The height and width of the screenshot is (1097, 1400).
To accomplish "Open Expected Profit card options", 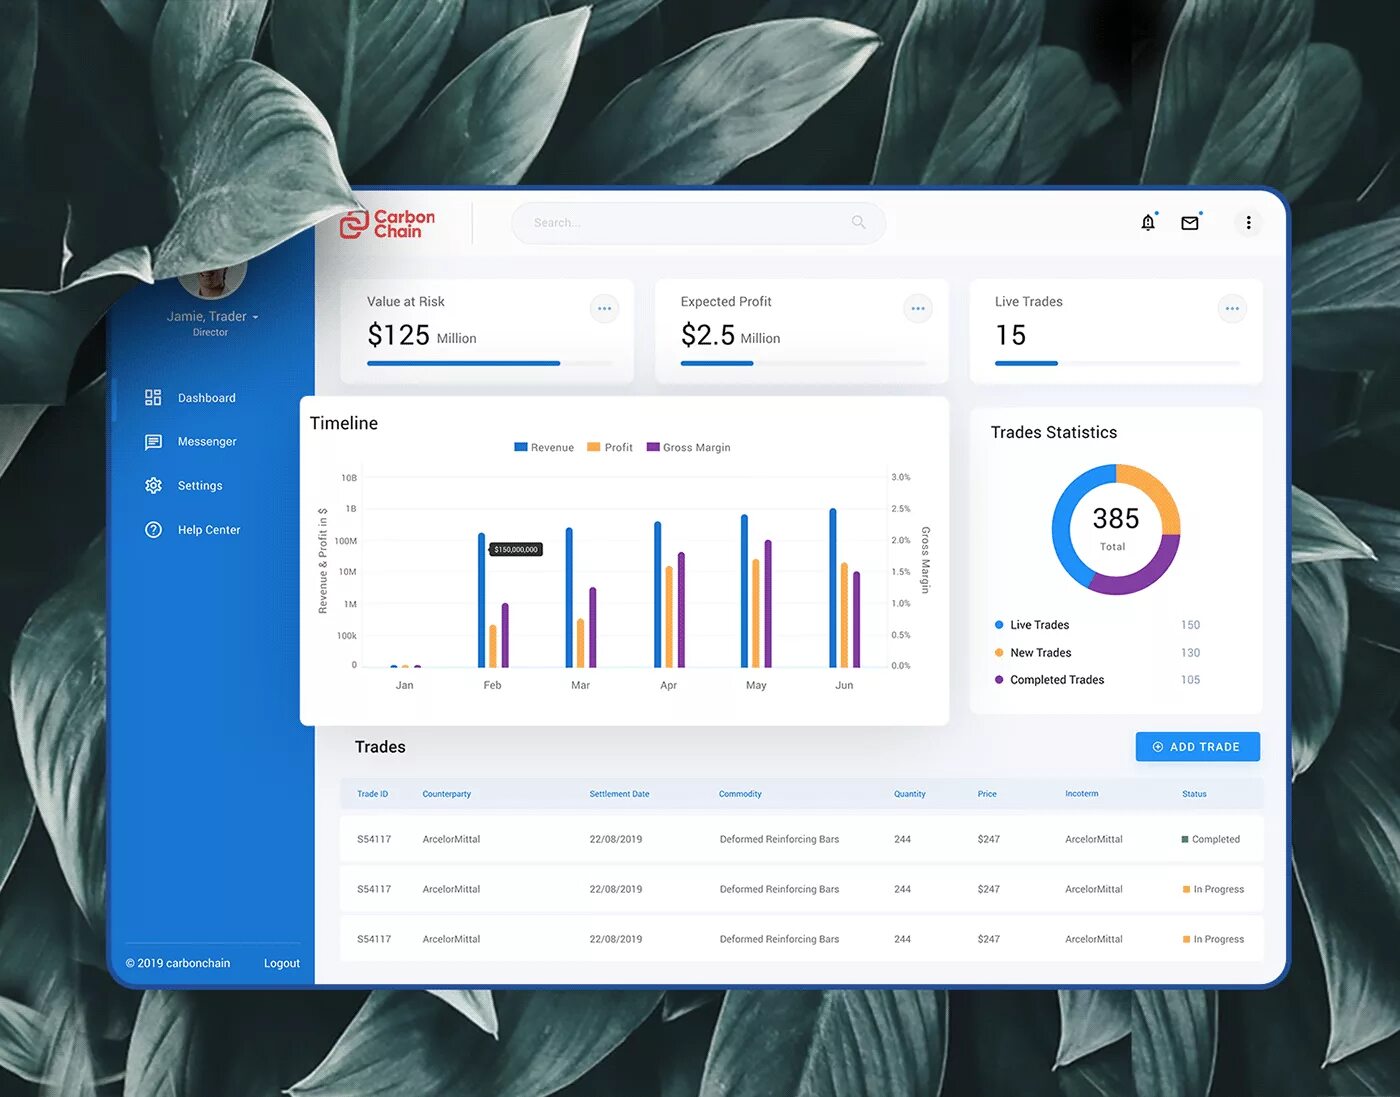I will (x=918, y=308).
